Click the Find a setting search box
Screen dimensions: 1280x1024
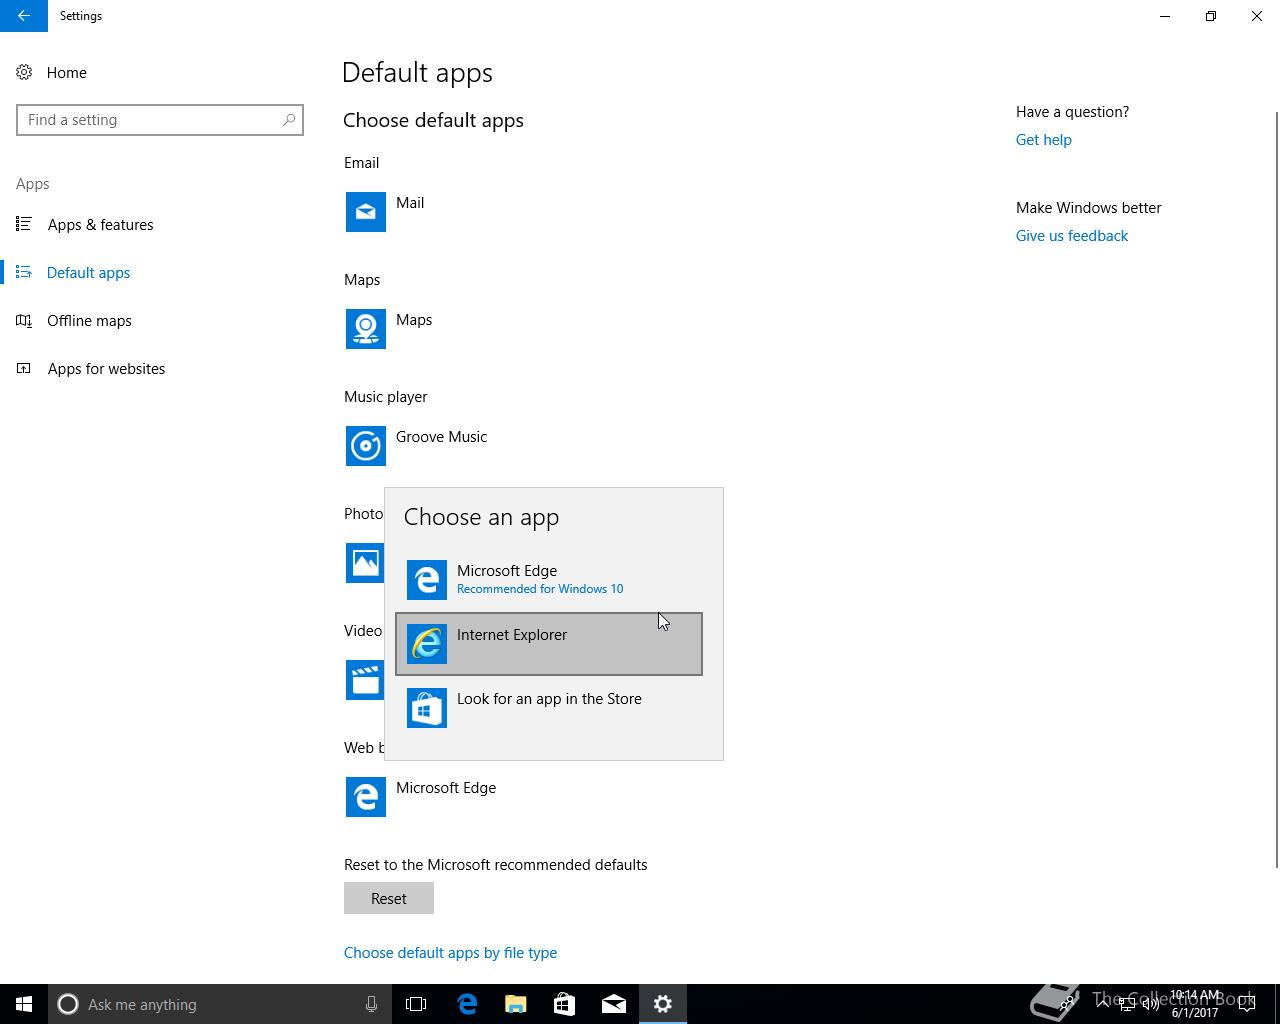160,120
